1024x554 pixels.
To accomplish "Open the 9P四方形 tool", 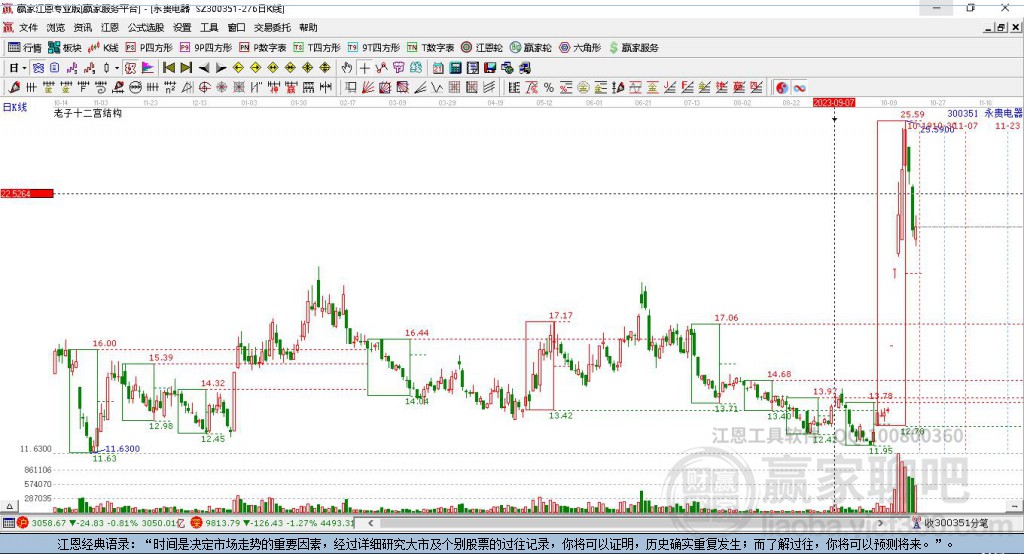I will click(206, 48).
